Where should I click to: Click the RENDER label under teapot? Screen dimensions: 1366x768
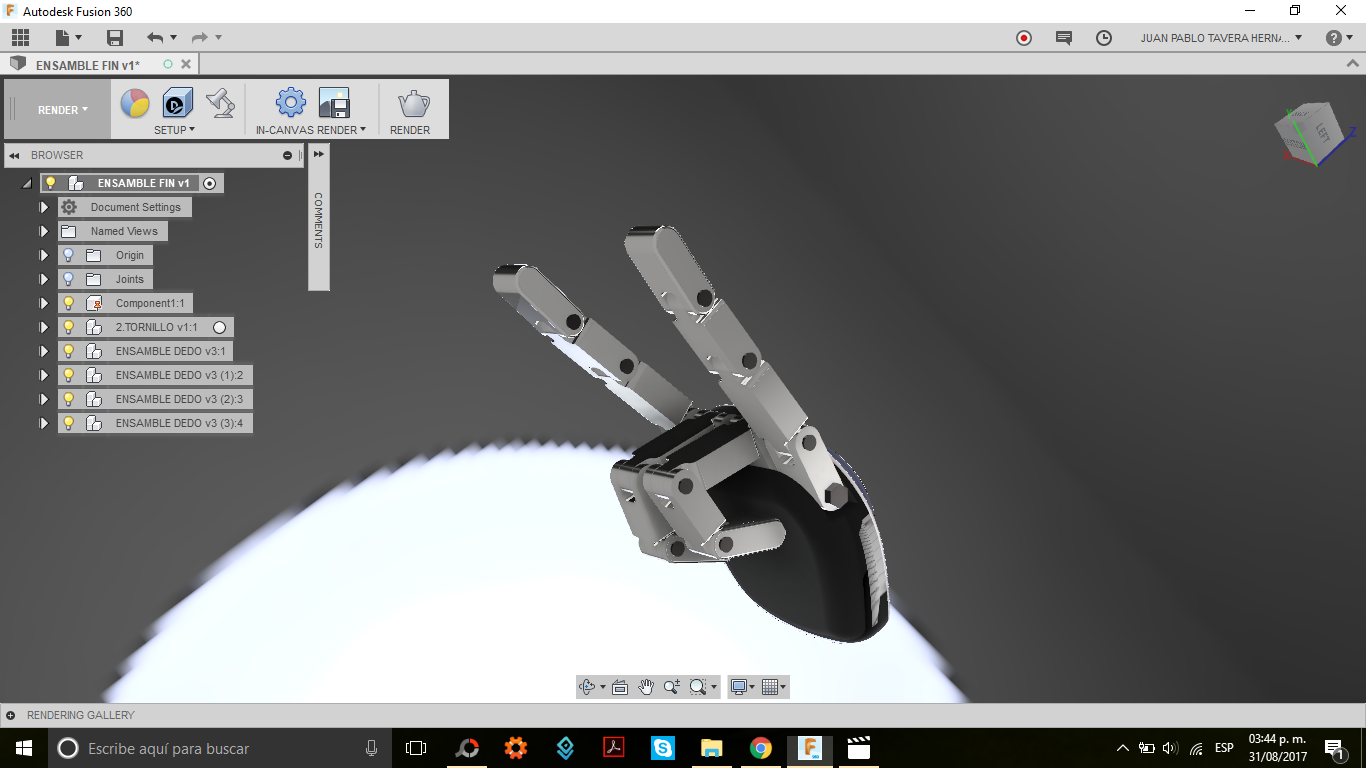pos(410,130)
